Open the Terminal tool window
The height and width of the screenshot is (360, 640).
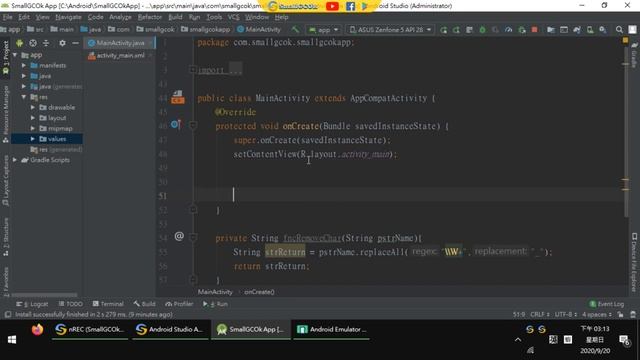108,304
